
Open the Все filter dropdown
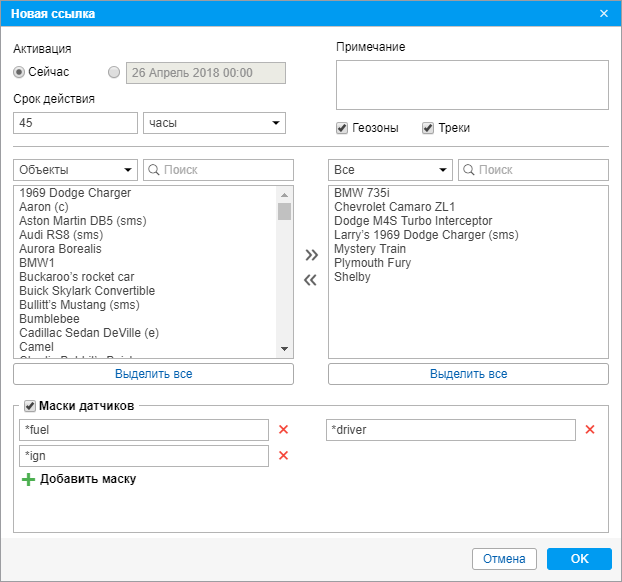(x=390, y=170)
